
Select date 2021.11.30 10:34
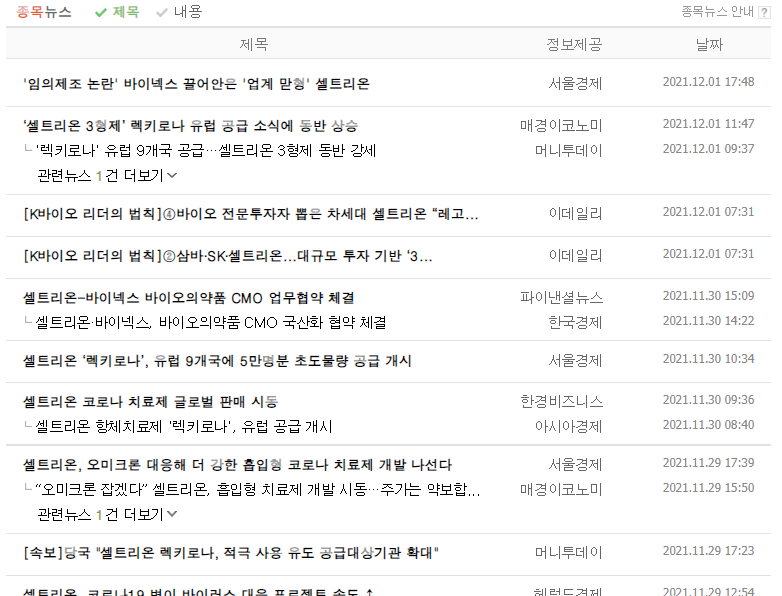pyautogui.click(x=708, y=359)
